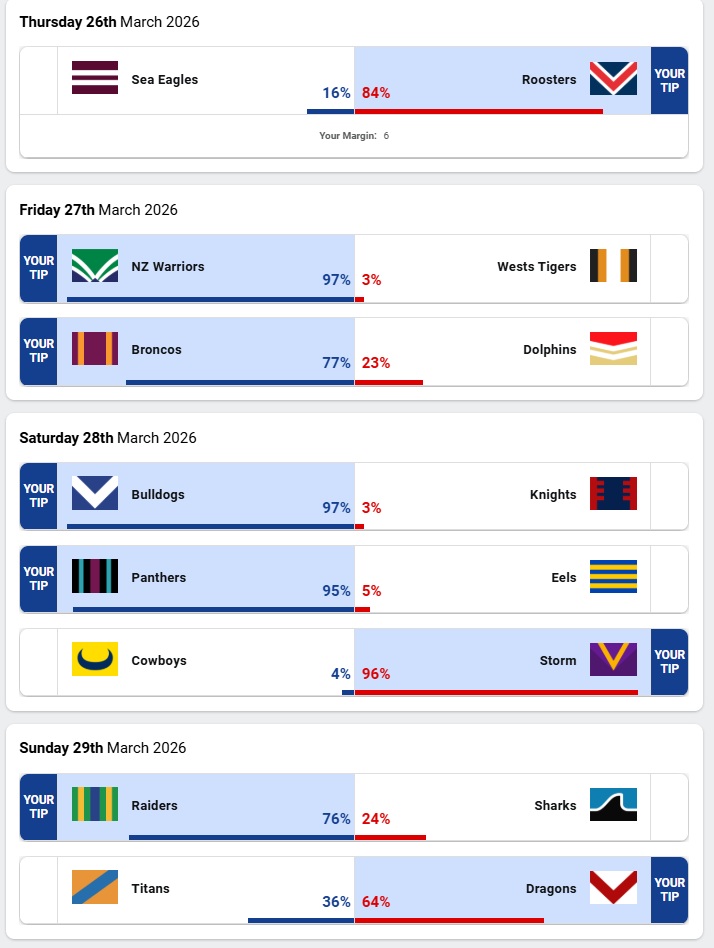Image resolution: width=714 pixels, height=948 pixels.
Task: Click the Titans team logo
Action: coord(95,888)
